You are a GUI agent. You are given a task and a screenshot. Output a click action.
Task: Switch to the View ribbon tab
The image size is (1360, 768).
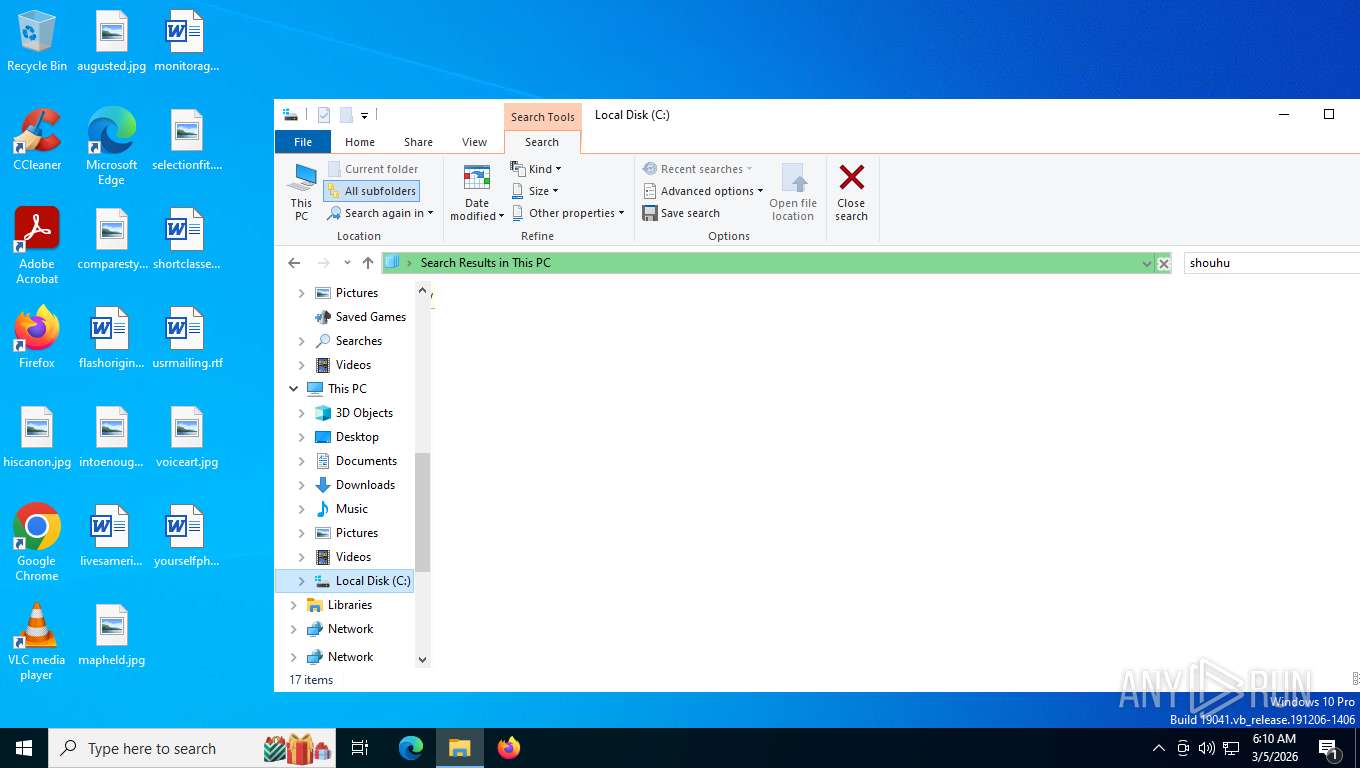point(475,142)
